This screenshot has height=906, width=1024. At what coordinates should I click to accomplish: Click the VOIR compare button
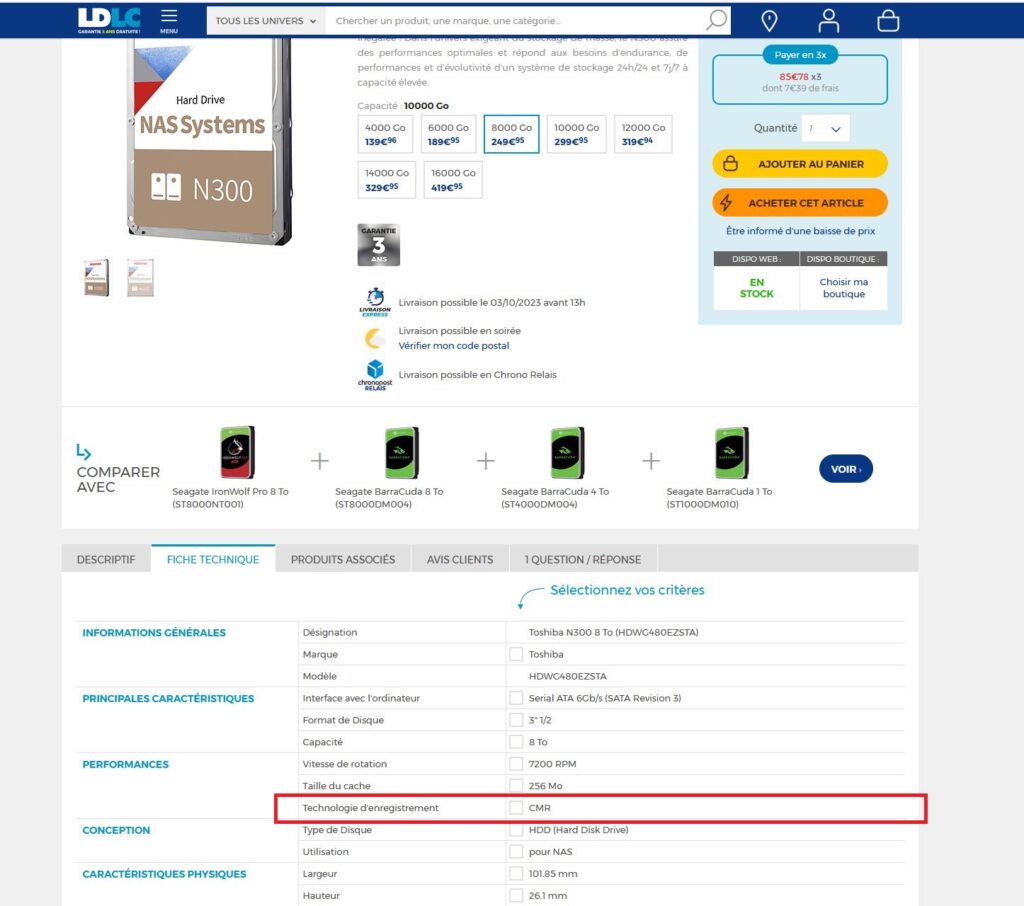846,469
